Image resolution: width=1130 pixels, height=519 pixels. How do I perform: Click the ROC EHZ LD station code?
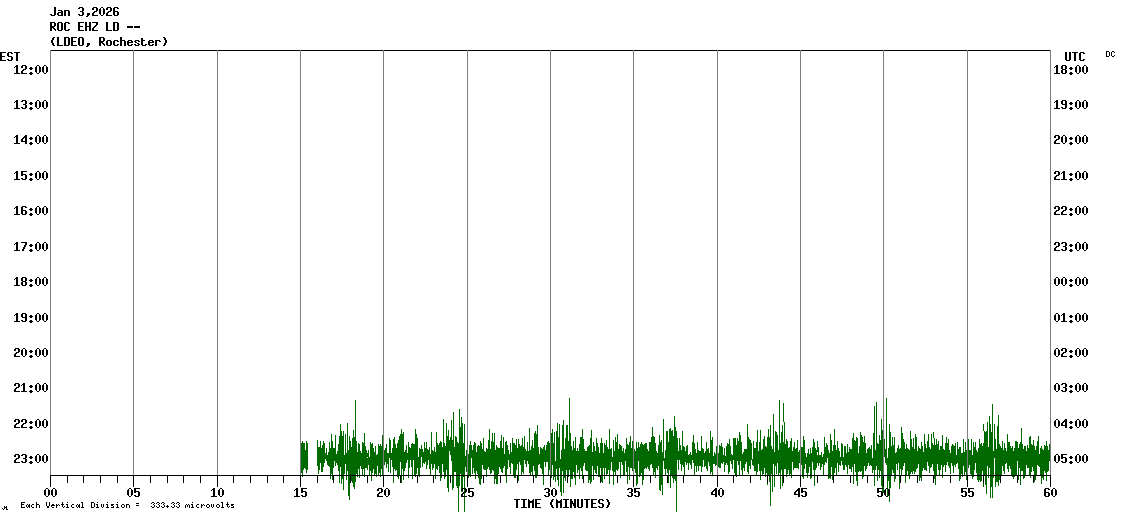coord(94,27)
